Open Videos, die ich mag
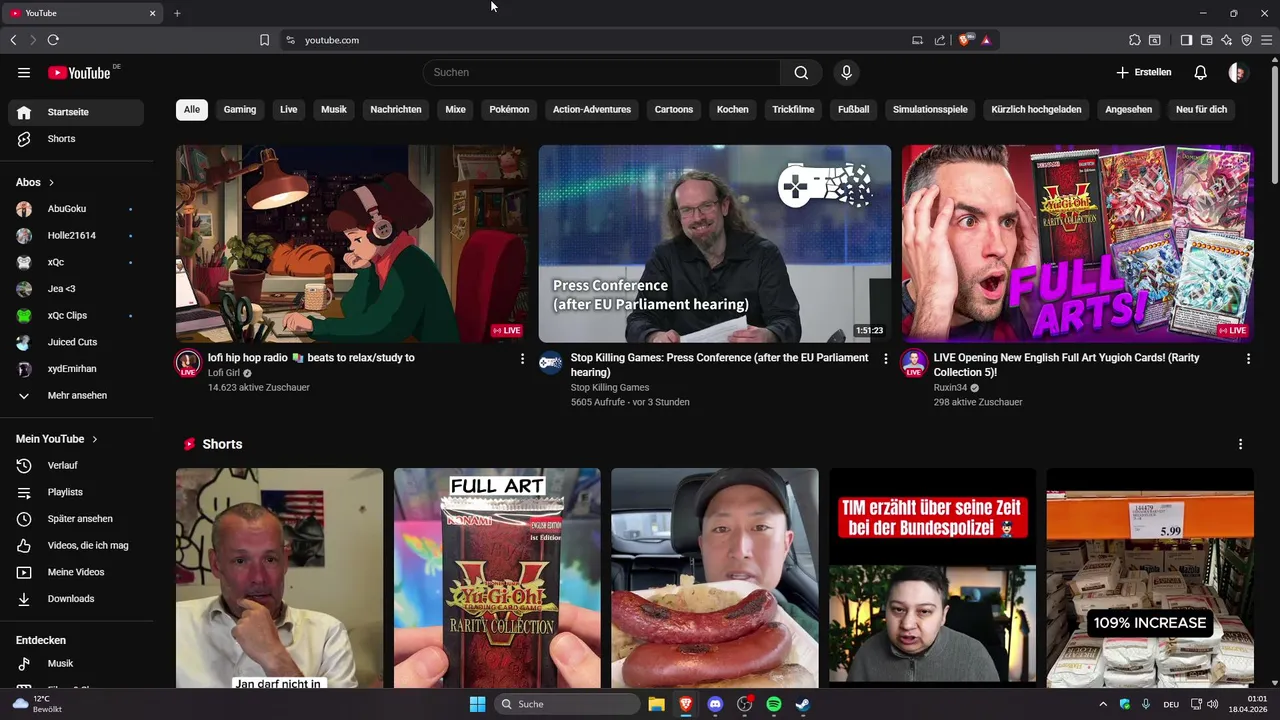1280x720 pixels. (76, 545)
